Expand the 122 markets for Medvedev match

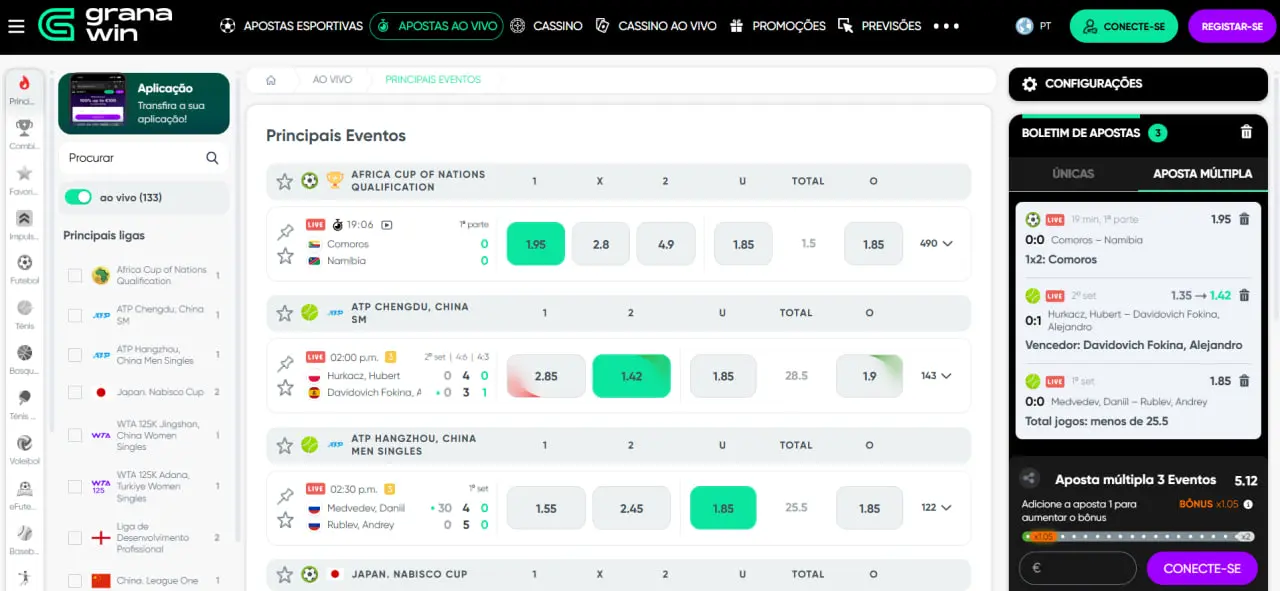click(936, 508)
